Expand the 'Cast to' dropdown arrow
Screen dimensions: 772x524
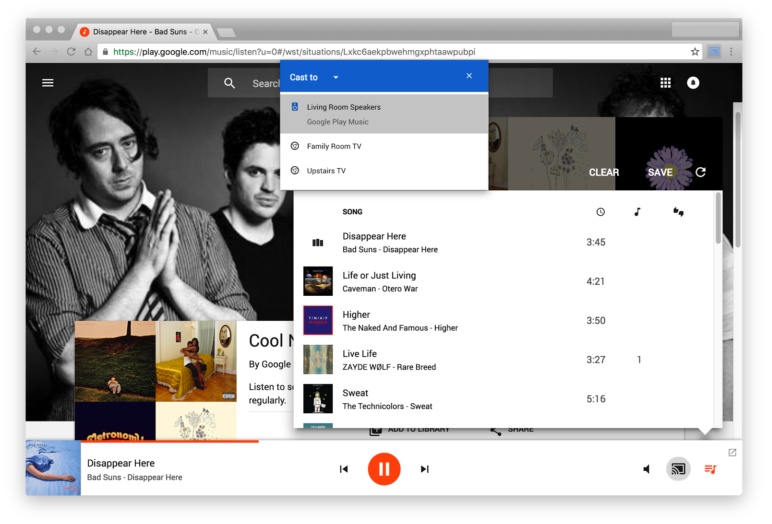point(336,77)
